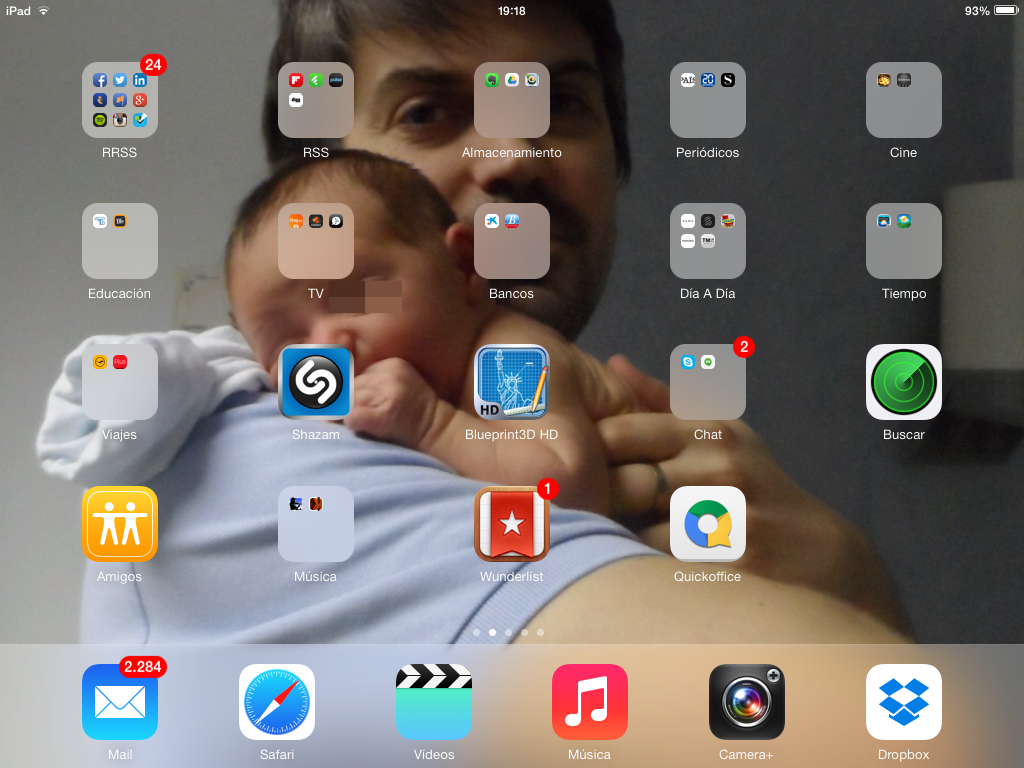Open Camera+ in the dock

[x=746, y=702]
